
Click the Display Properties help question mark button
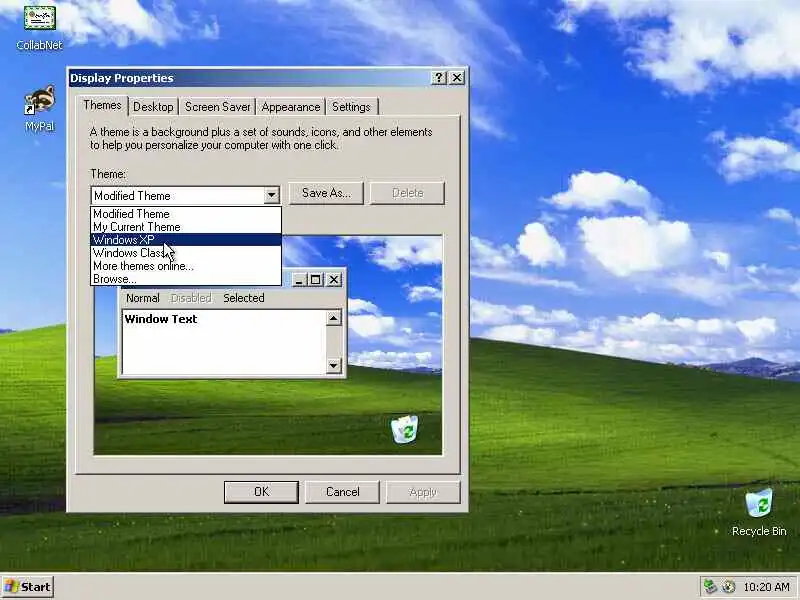pyautogui.click(x=439, y=78)
